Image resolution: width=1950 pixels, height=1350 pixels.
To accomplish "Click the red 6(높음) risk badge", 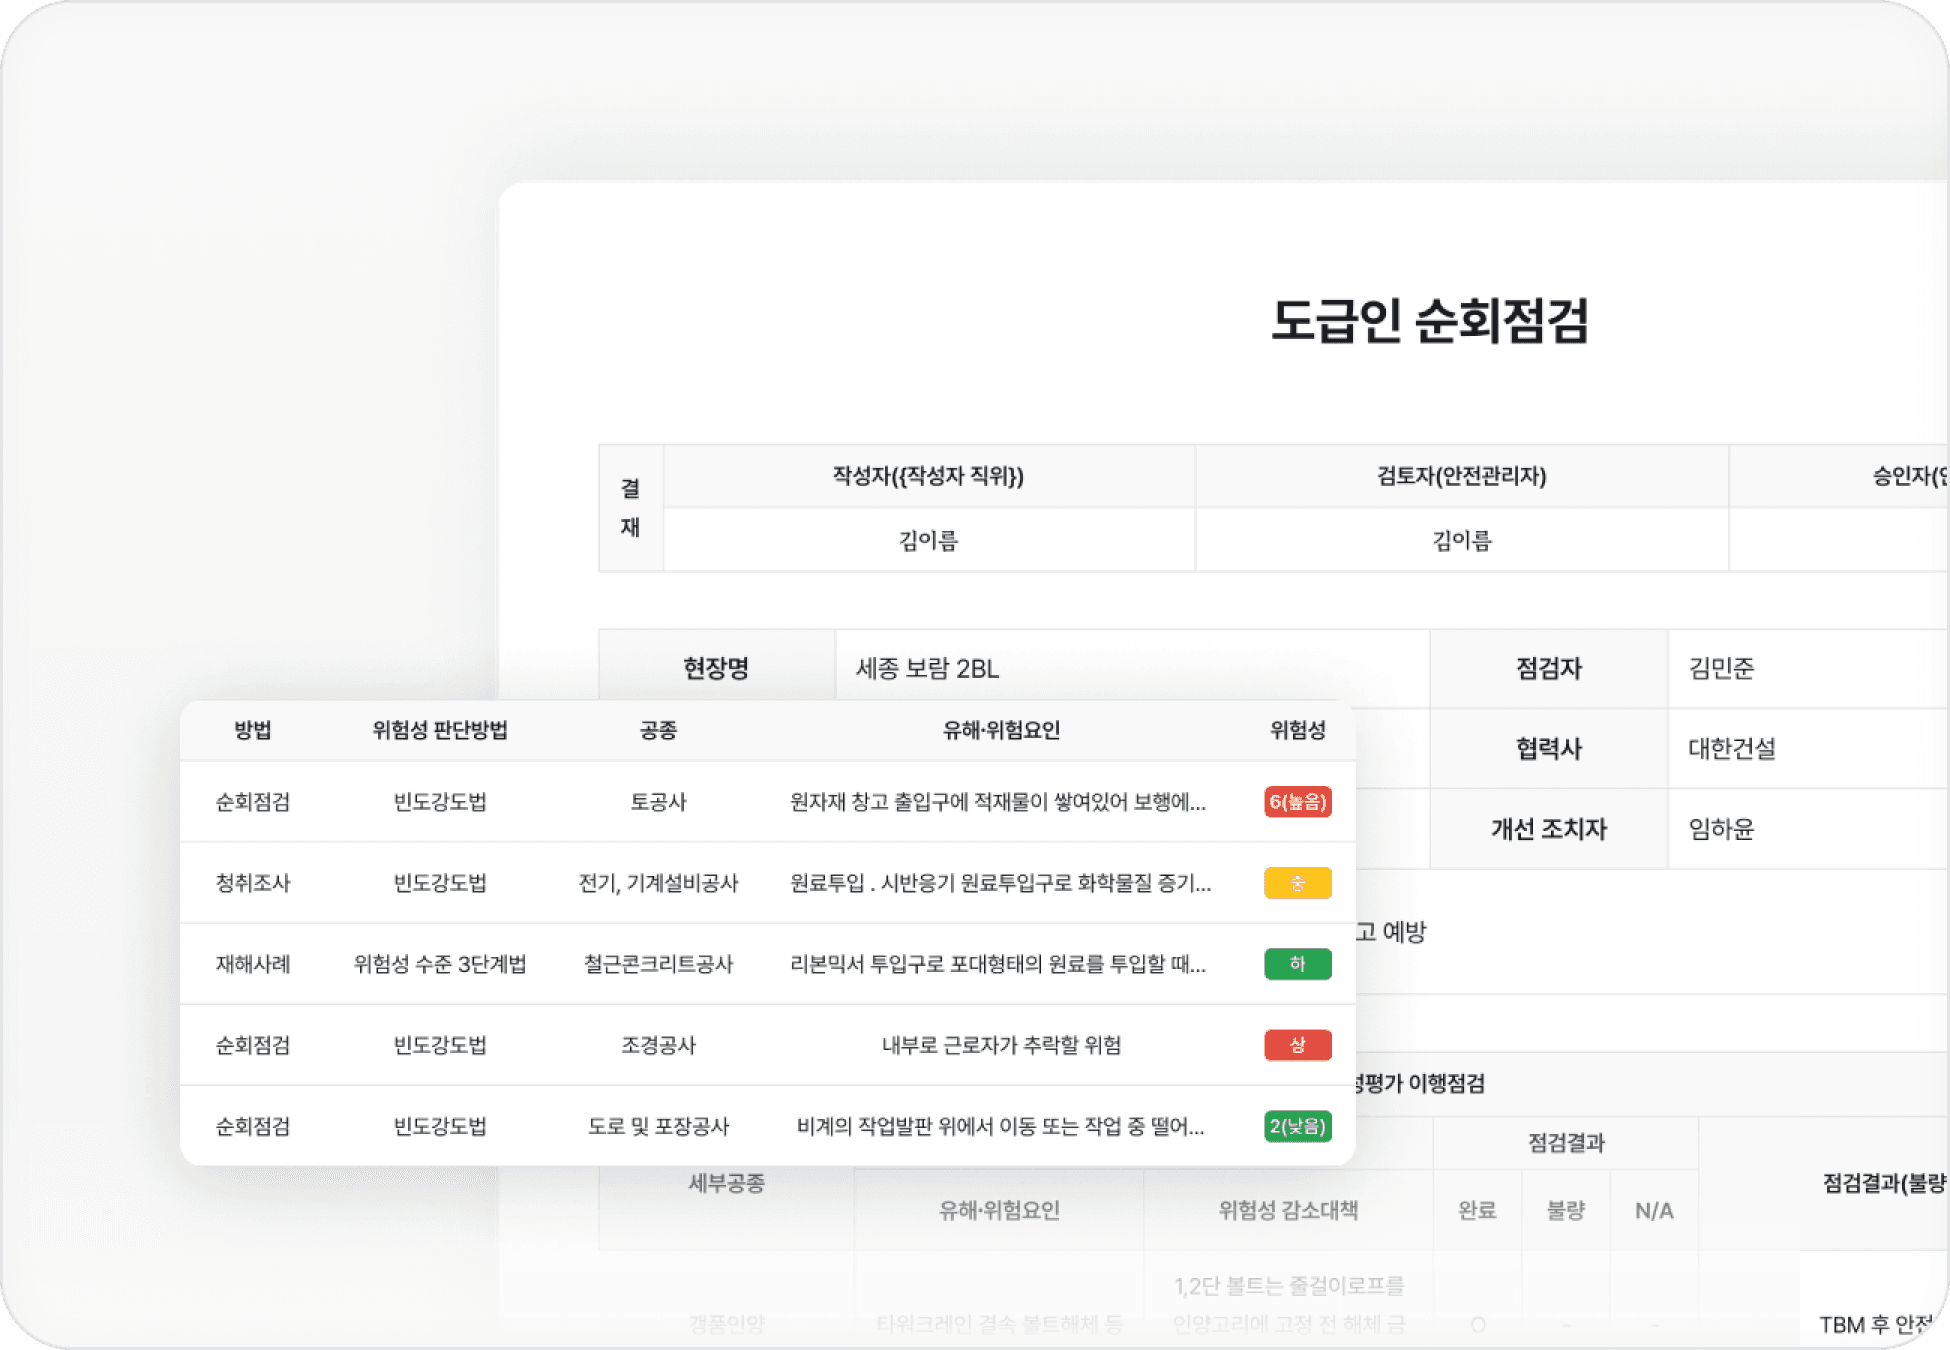I will (1296, 802).
